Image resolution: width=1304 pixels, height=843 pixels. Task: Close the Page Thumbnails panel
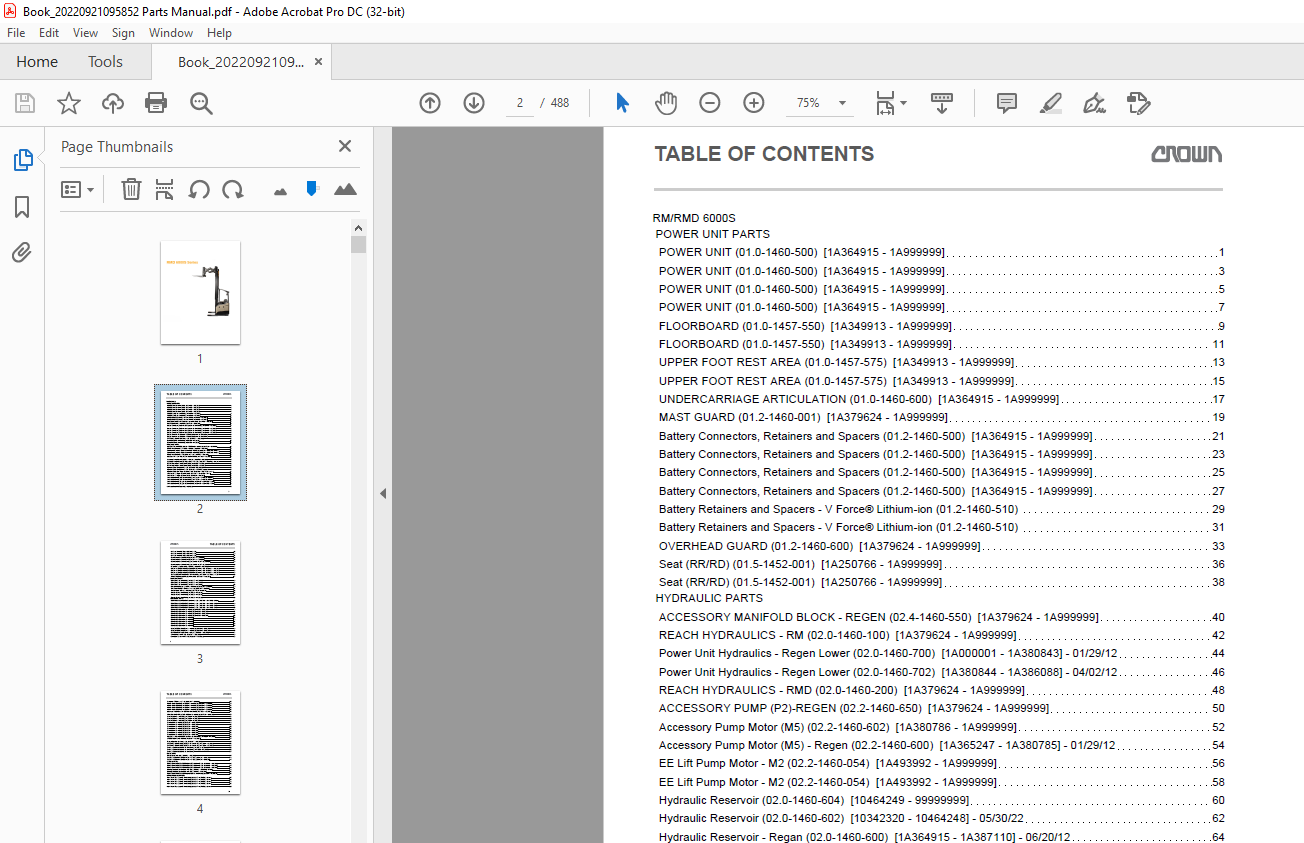click(x=345, y=146)
